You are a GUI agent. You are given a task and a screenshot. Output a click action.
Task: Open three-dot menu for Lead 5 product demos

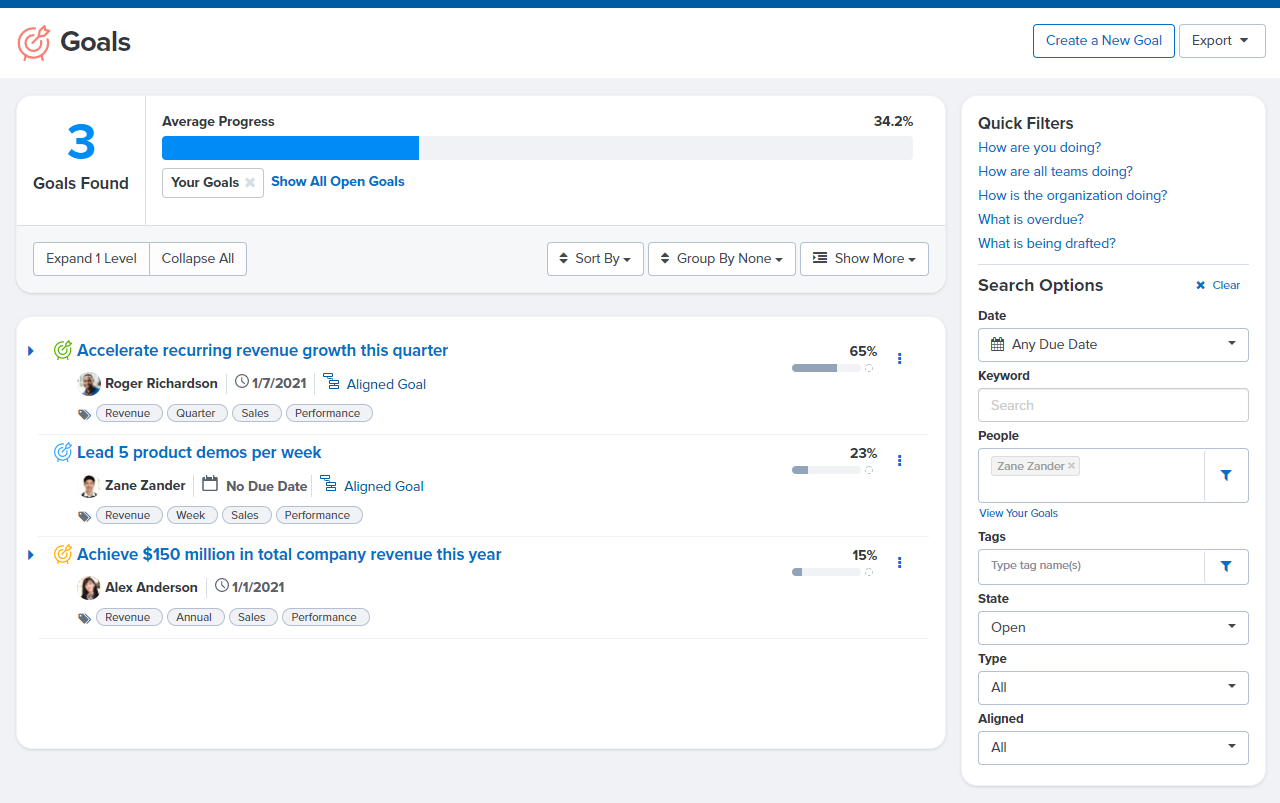click(900, 460)
